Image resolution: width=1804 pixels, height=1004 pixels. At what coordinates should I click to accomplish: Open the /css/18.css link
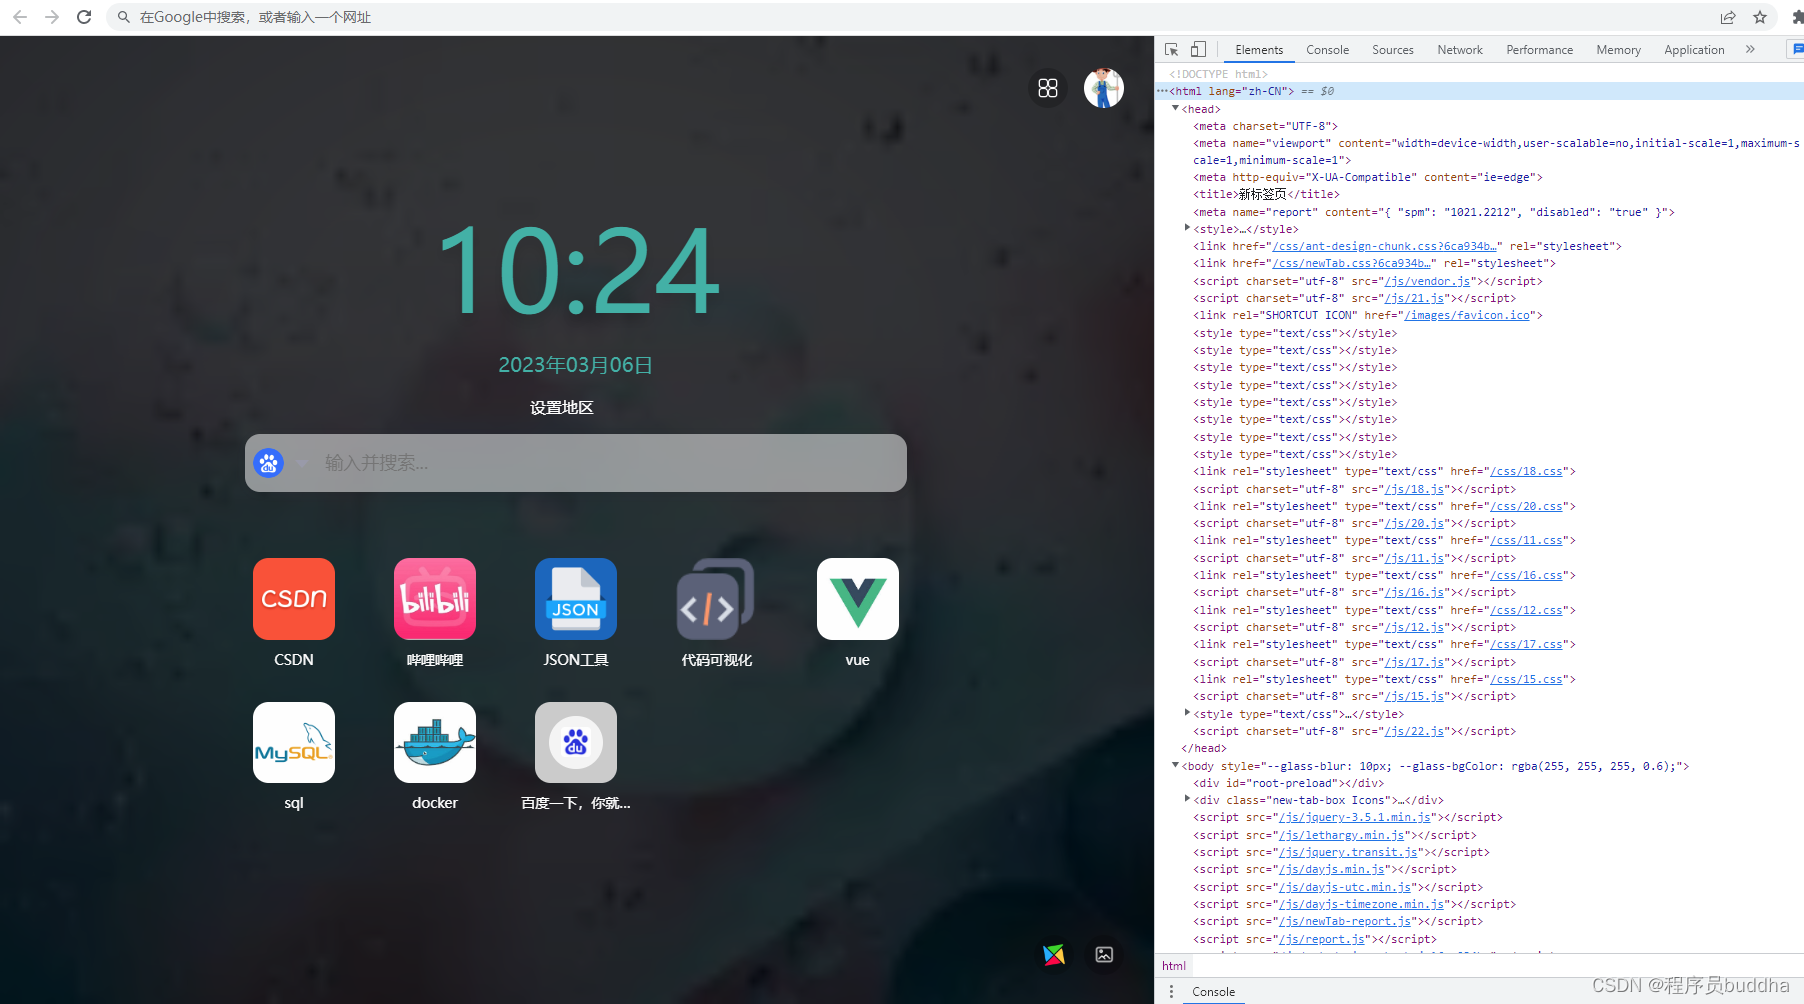(1526, 472)
